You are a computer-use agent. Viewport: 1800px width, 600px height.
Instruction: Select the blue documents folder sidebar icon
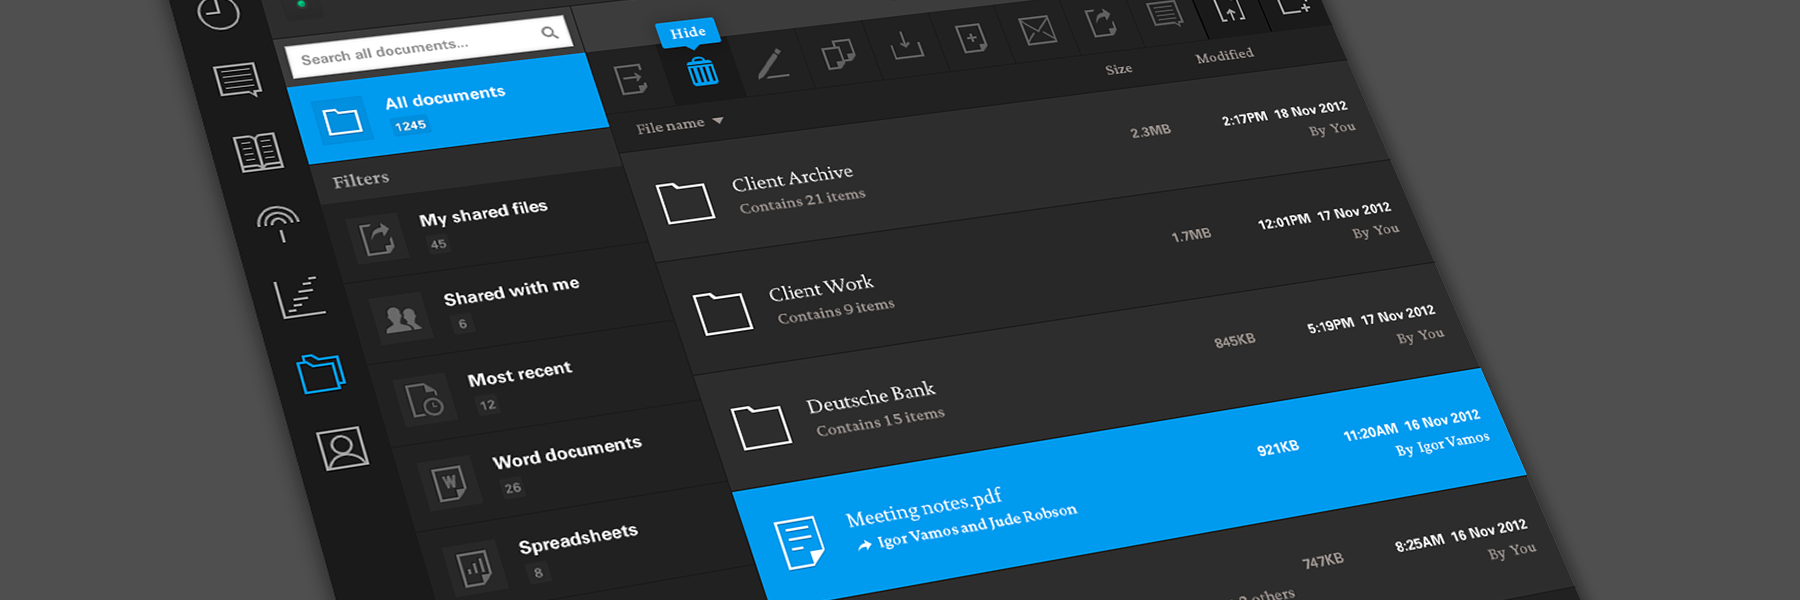321,373
